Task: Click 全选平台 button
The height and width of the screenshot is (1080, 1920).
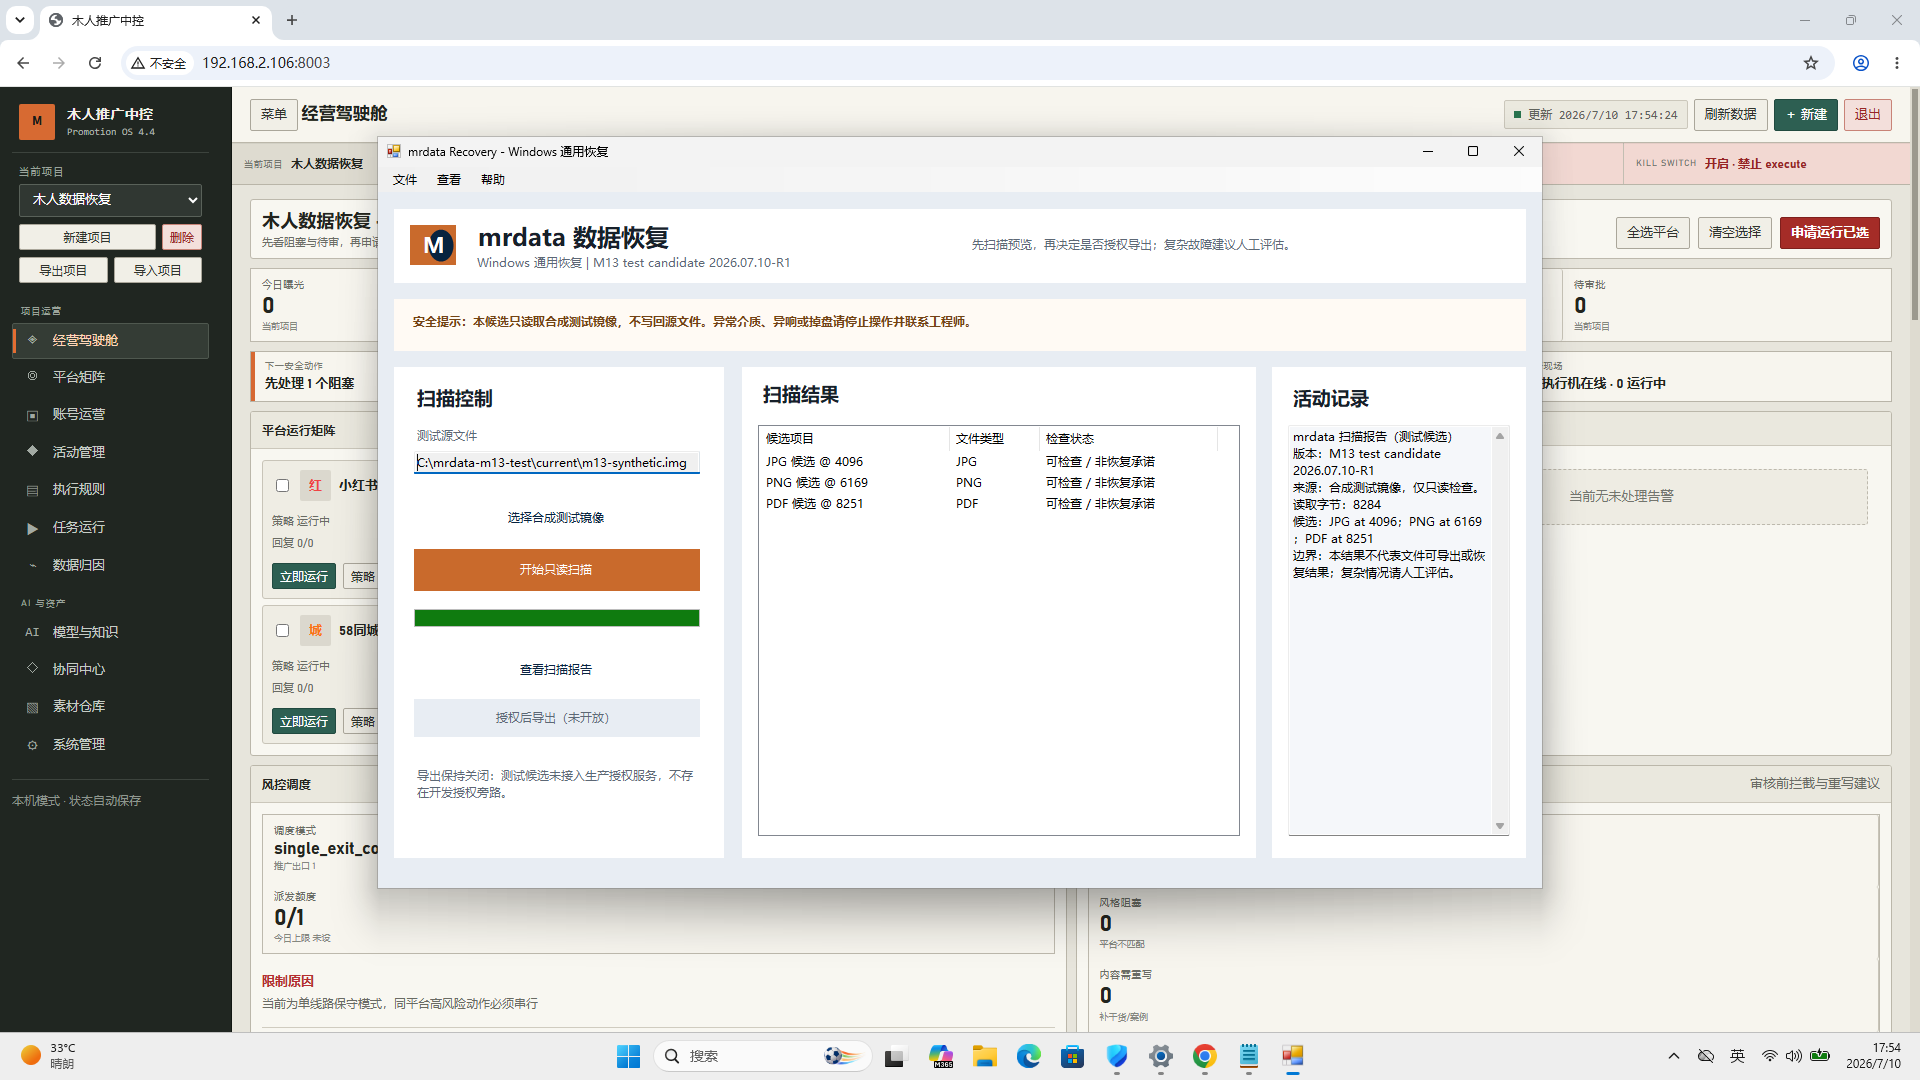Action: tap(1653, 233)
